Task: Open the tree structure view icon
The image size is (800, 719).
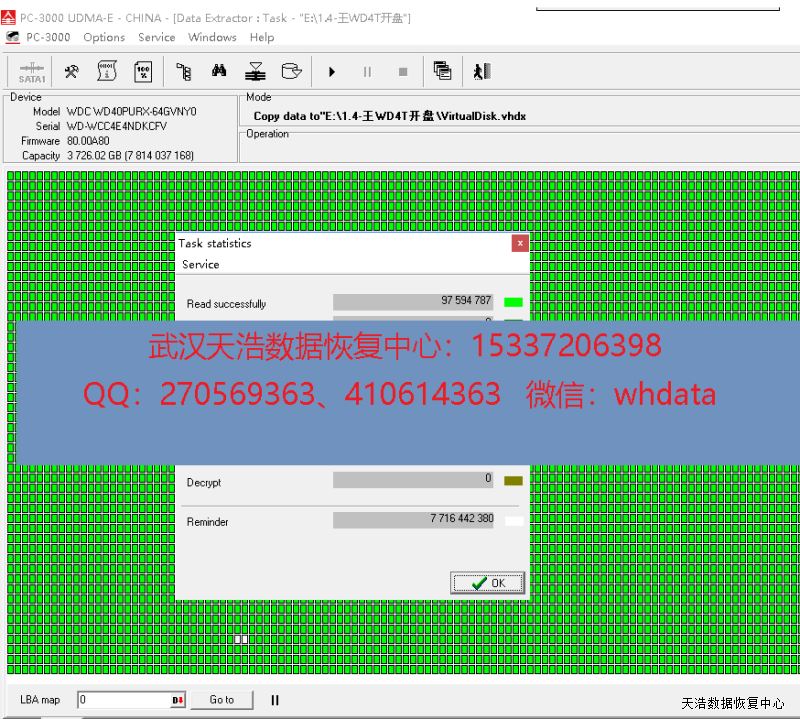Action: click(183, 72)
